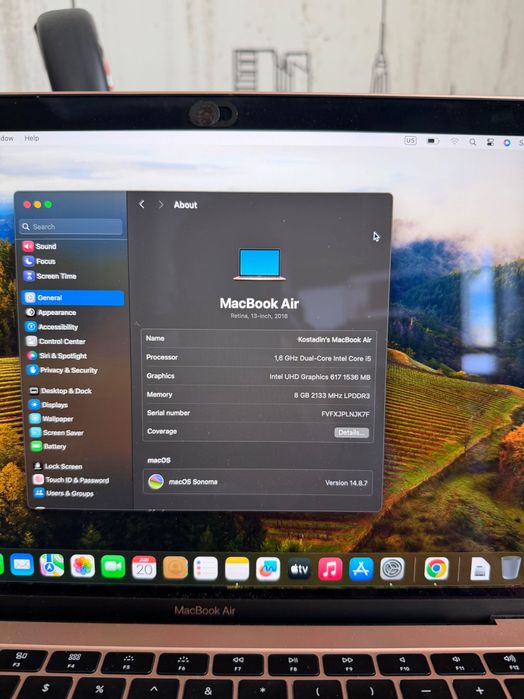Open FaceTime from the Dock
524x699 pixels.
click(x=113, y=567)
